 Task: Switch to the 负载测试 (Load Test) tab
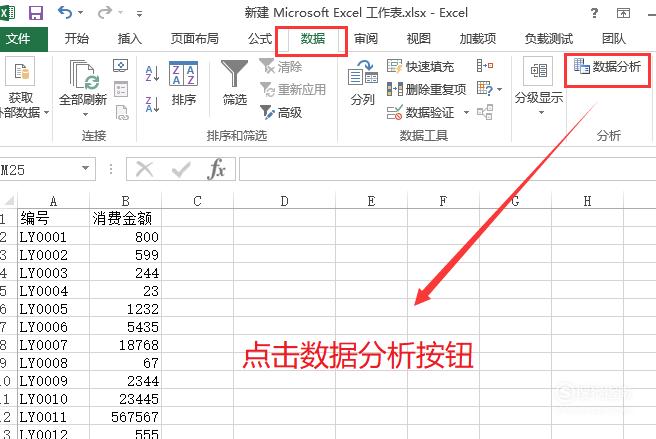pos(549,39)
